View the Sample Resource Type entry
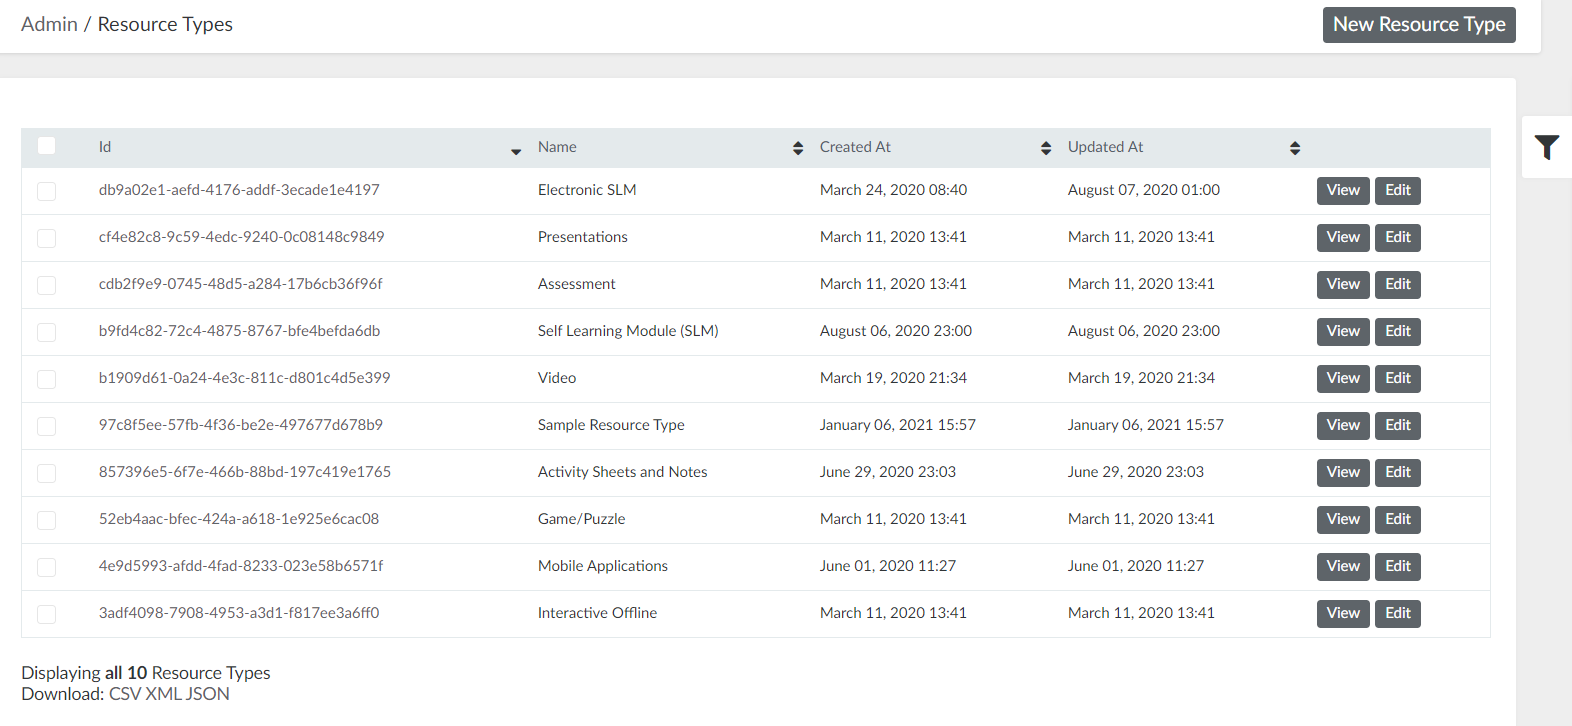Viewport: 1572px width, 726px height. tap(1343, 425)
